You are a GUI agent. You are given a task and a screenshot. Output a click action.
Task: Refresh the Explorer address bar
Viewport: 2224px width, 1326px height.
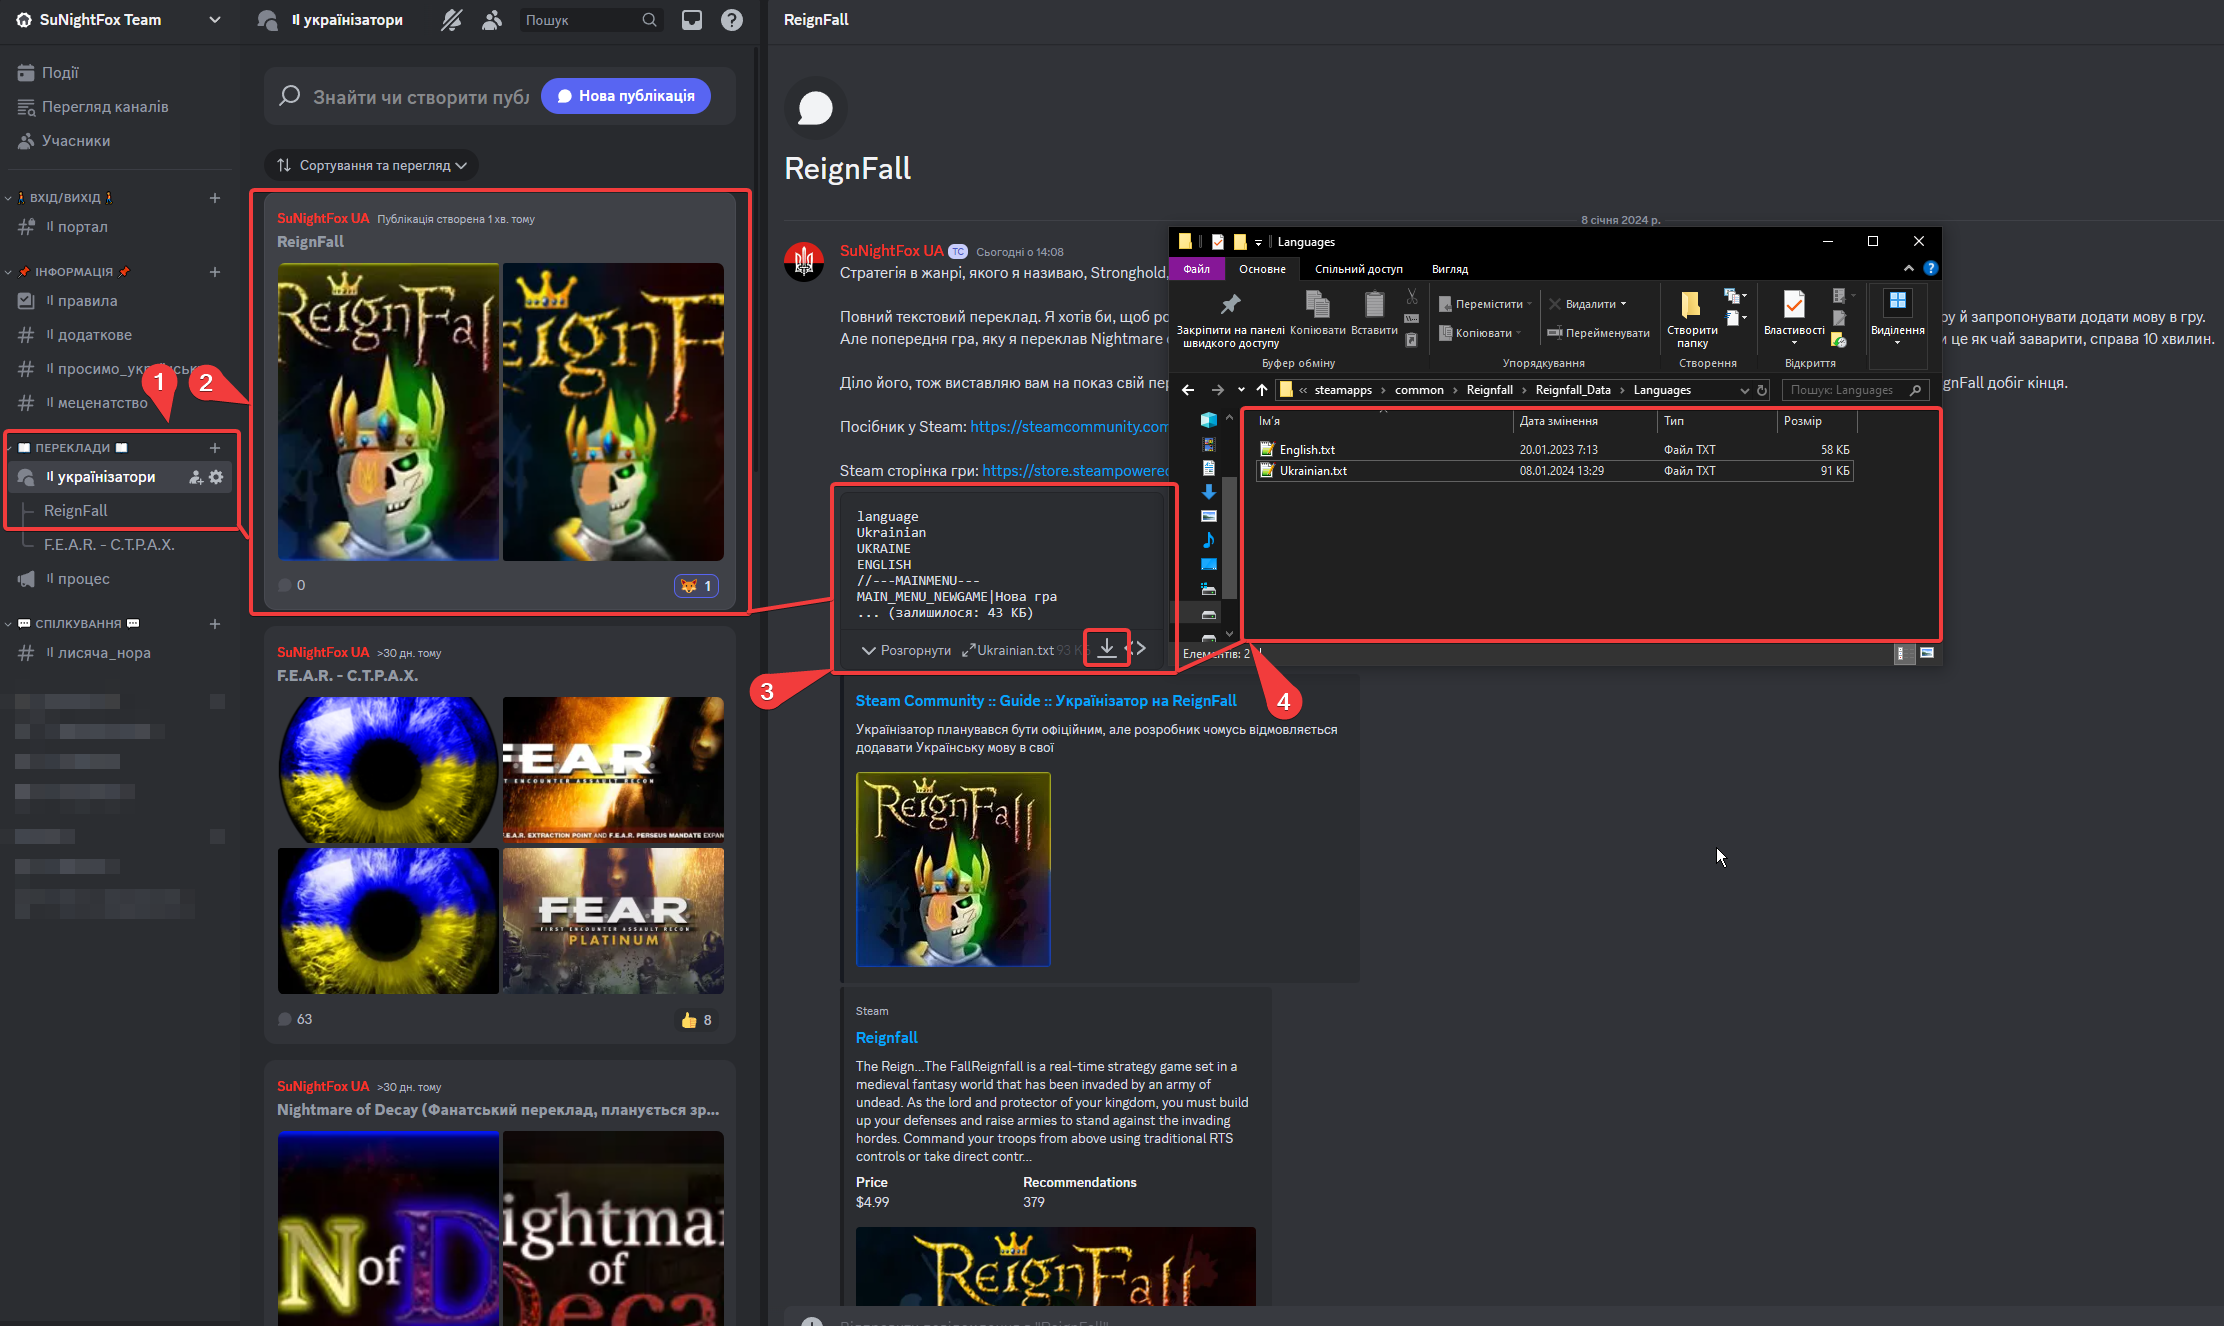point(1762,390)
